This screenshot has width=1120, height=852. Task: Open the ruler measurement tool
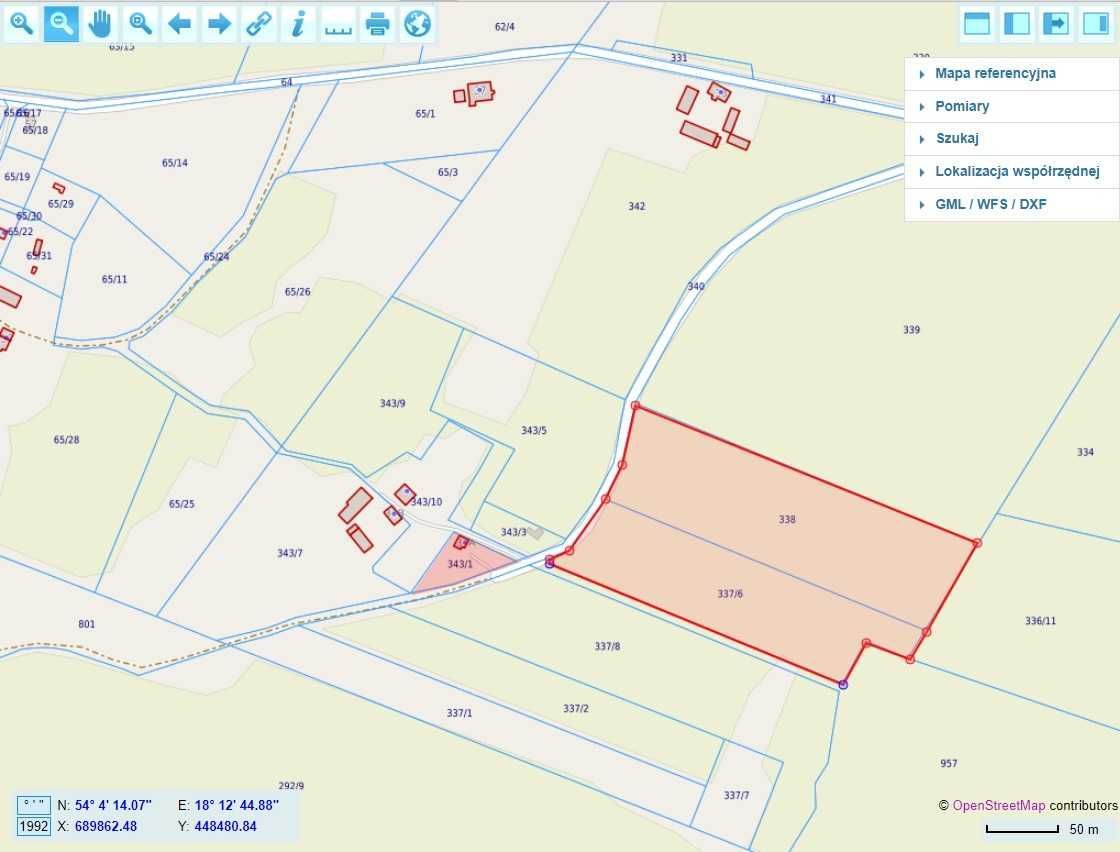(338, 24)
